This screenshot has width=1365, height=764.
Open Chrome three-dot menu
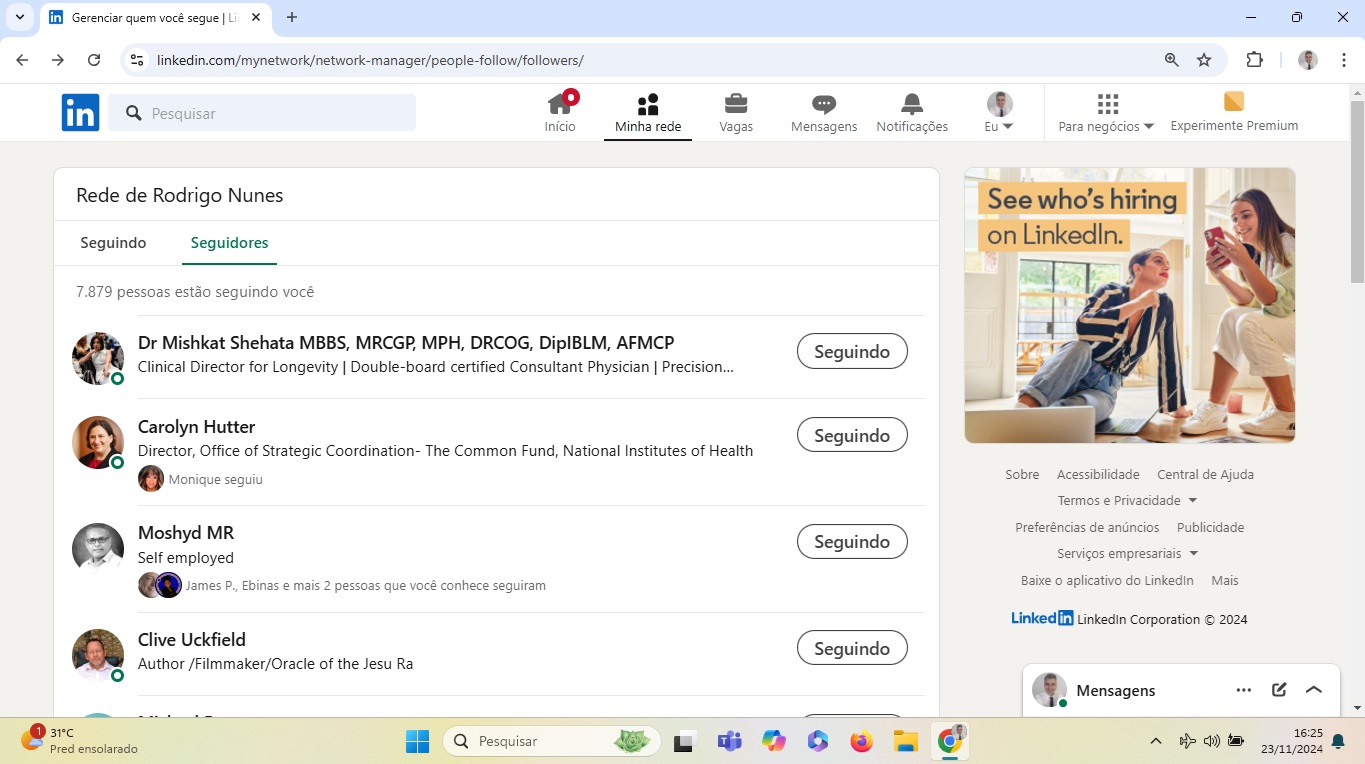[x=1344, y=60]
